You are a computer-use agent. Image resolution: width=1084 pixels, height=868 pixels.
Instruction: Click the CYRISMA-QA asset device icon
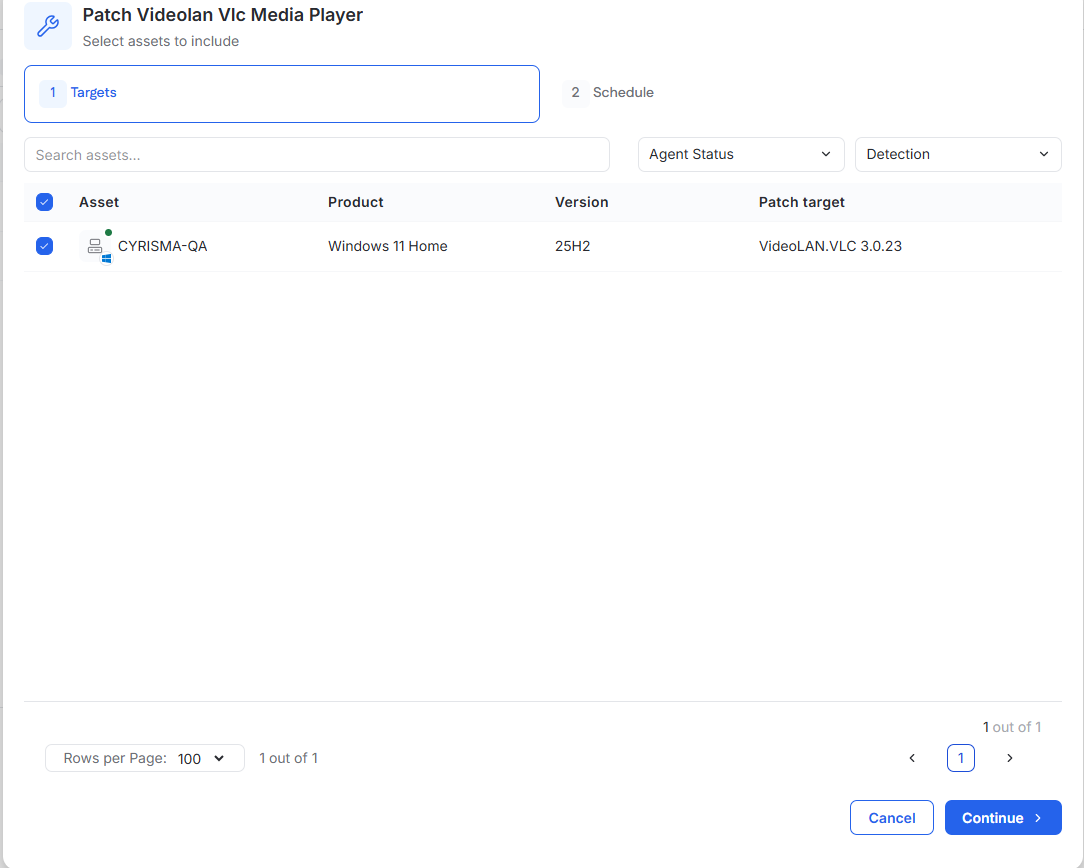pos(95,246)
